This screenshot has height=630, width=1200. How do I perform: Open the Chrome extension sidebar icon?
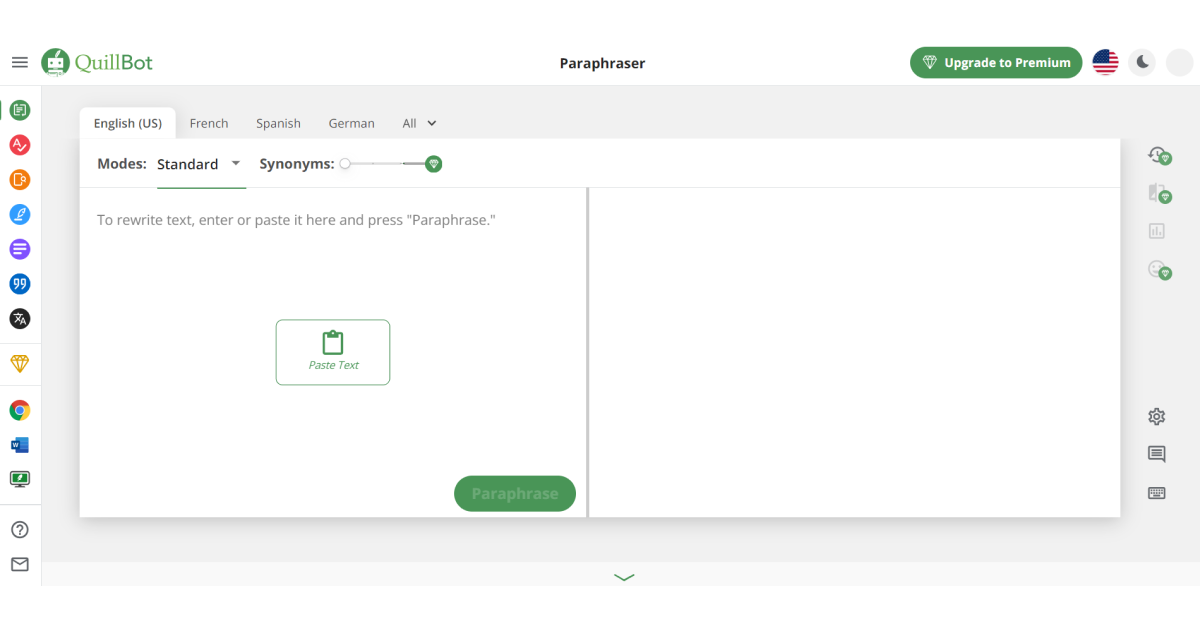[19, 410]
